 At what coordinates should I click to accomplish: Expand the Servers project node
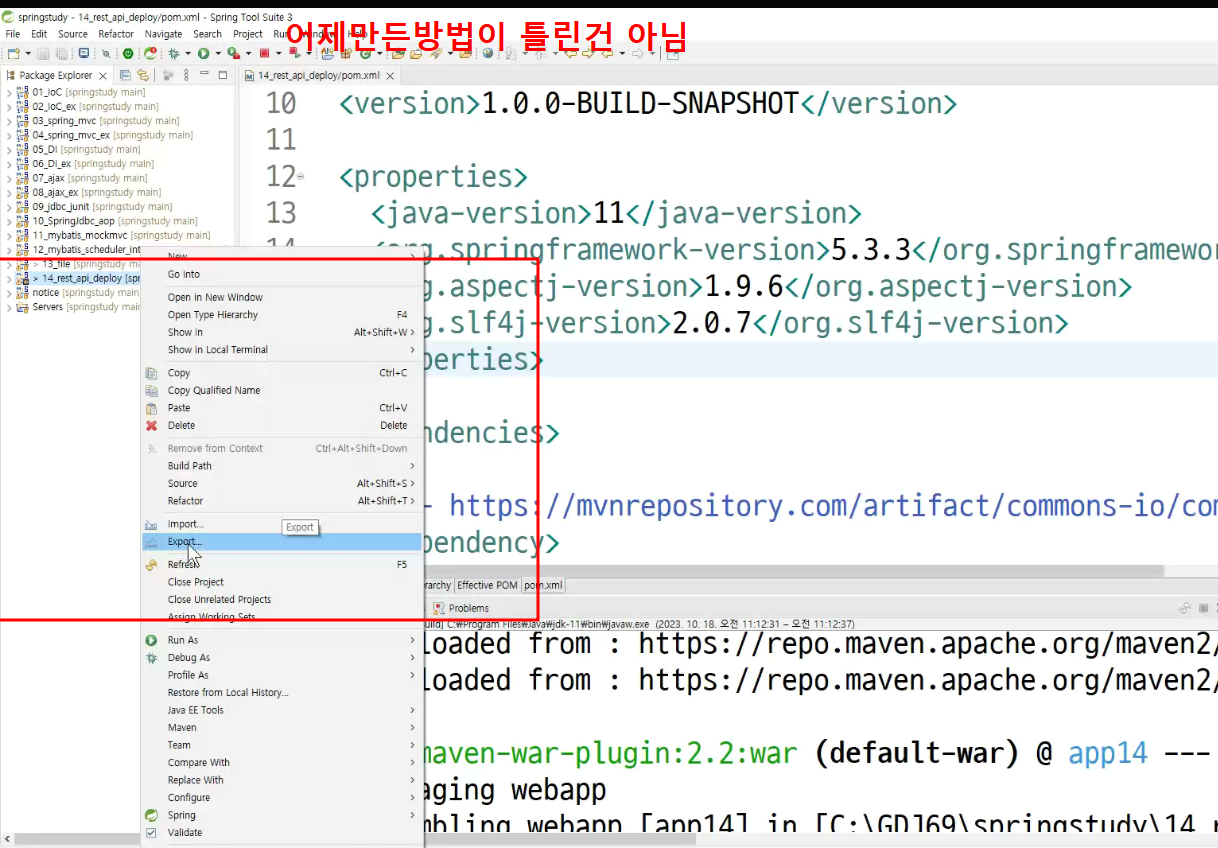(x=9, y=307)
